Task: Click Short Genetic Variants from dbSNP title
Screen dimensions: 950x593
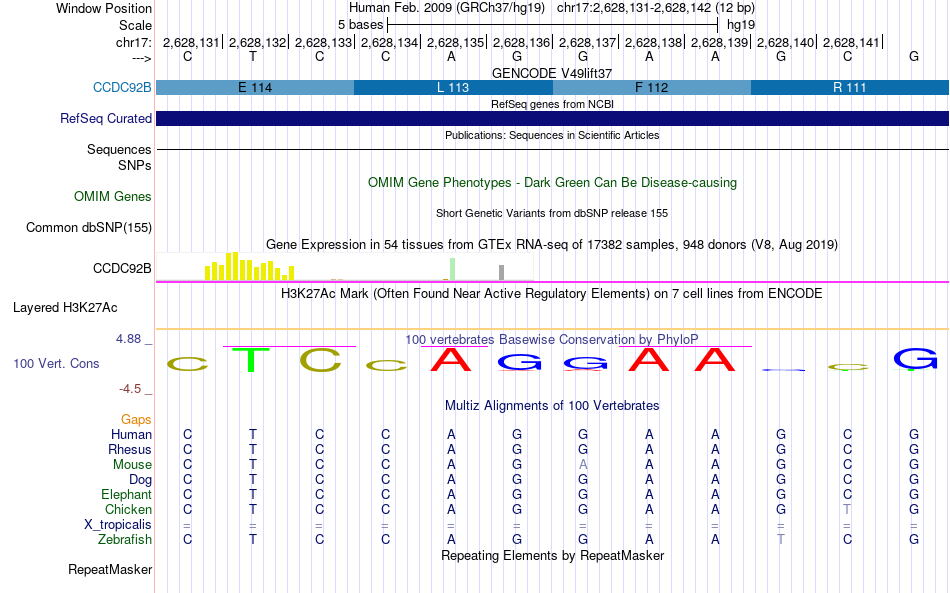Action: (552, 213)
